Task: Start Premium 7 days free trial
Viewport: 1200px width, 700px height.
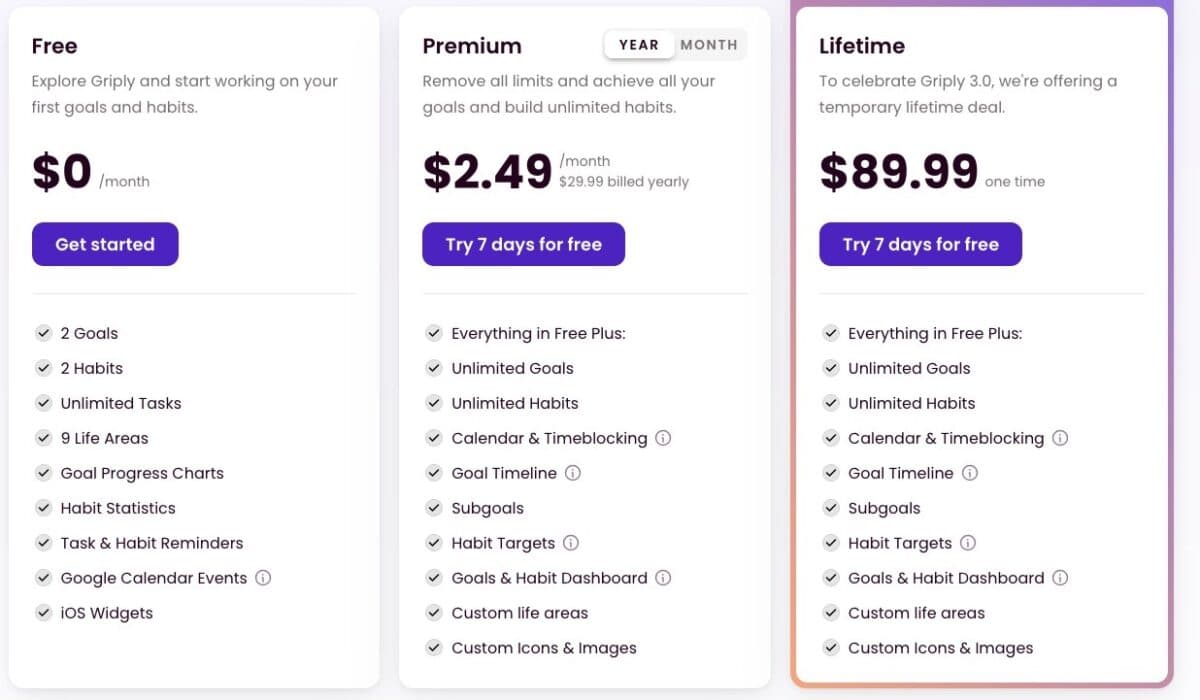Action: (523, 244)
